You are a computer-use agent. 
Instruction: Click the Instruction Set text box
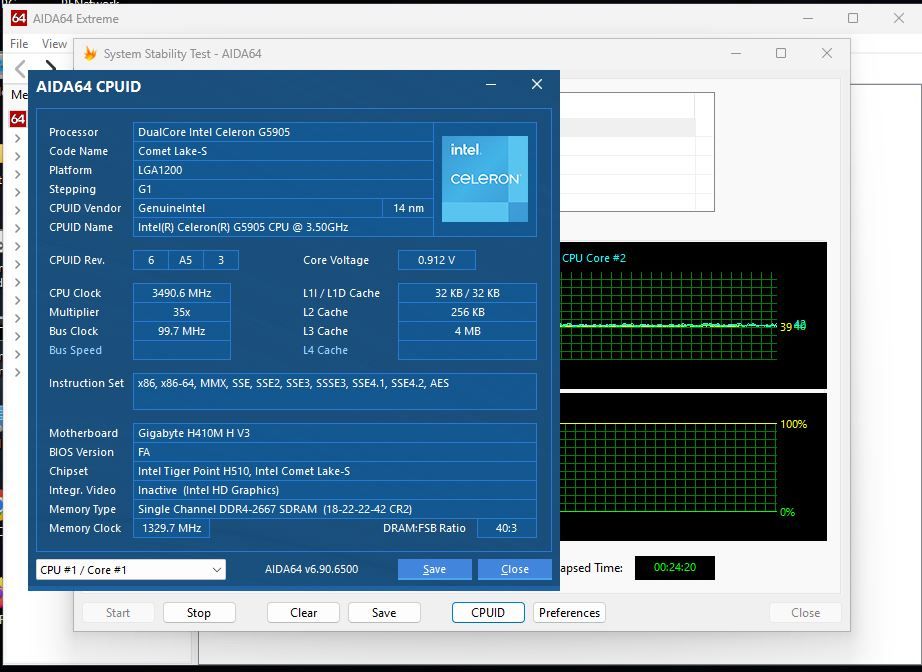(x=335, y=391)
